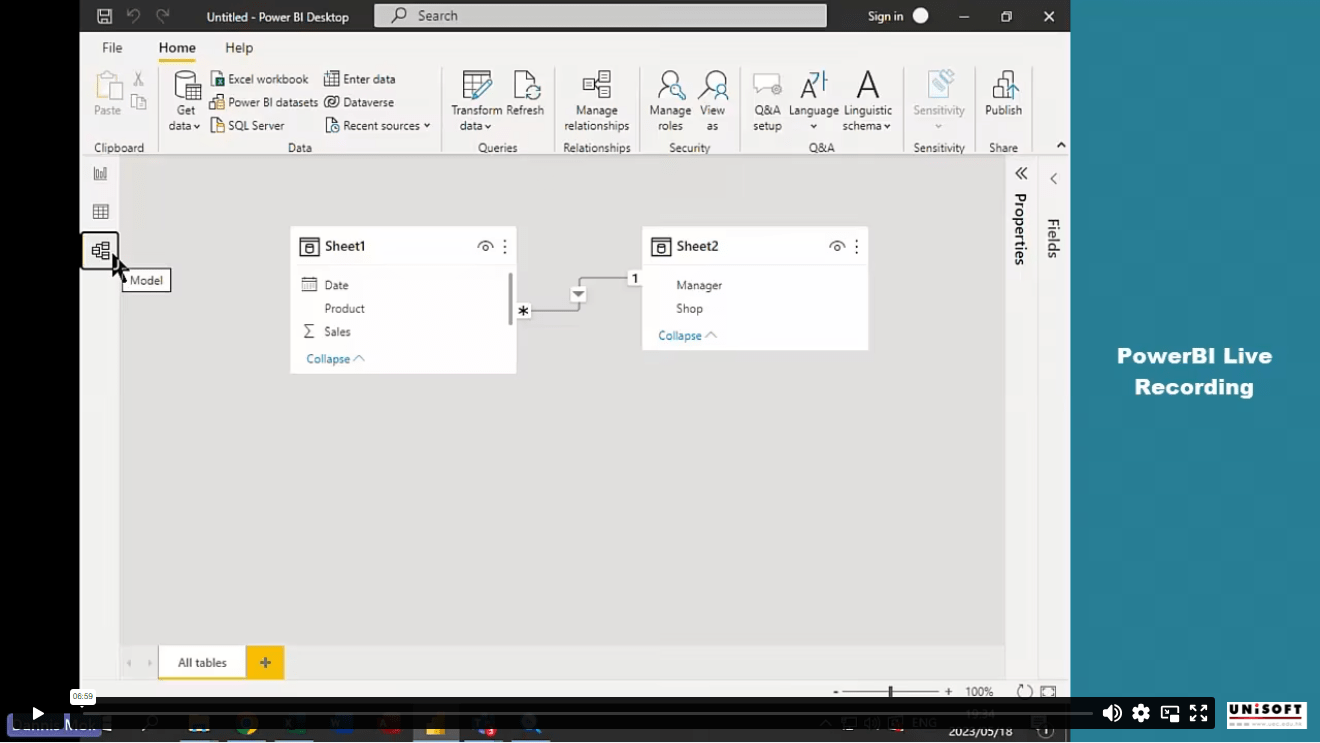This screenshot has height=743, width=1320.
Task: Select the Model view icon
Action: 100,250
